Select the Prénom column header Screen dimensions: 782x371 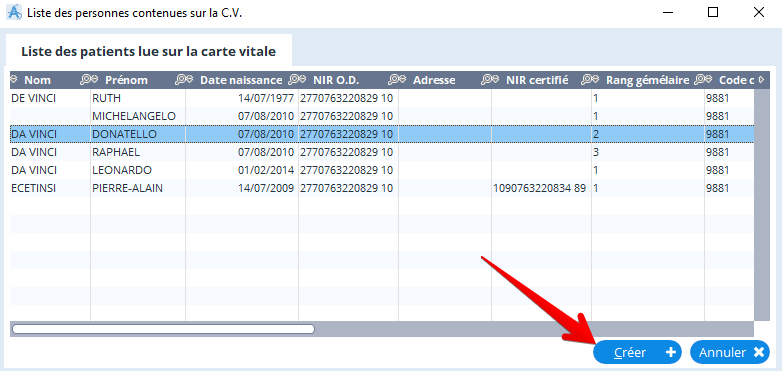[126, 80]
